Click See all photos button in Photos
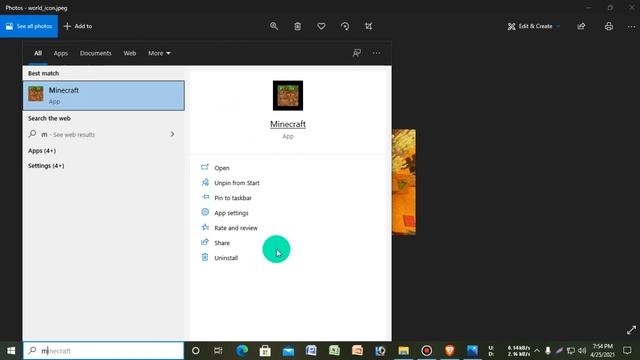This screenshot has width=640, height=360. pos(29,26)
